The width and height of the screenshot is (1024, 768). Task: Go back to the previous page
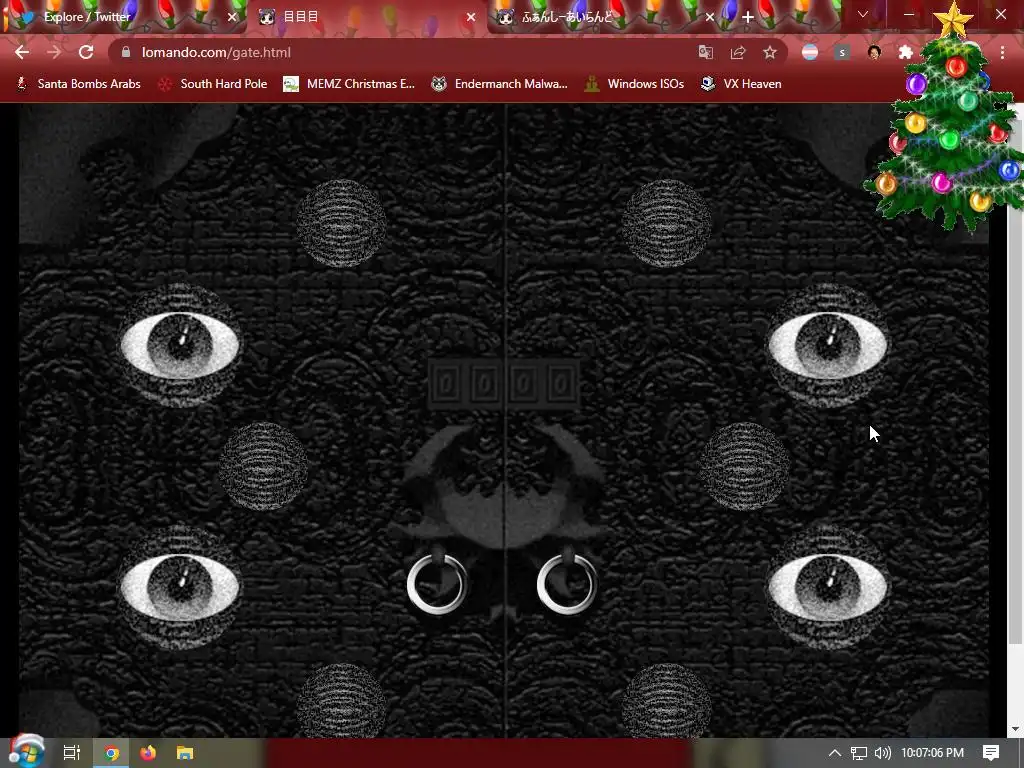[22, 52]
